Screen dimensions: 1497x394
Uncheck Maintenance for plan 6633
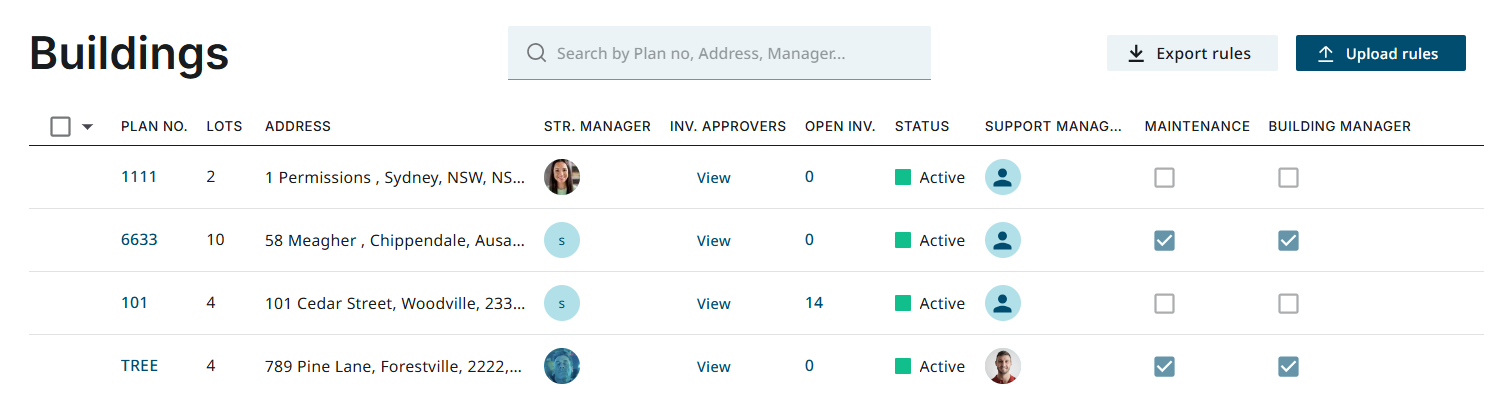pyautogui.click(x=1164, y=240)
